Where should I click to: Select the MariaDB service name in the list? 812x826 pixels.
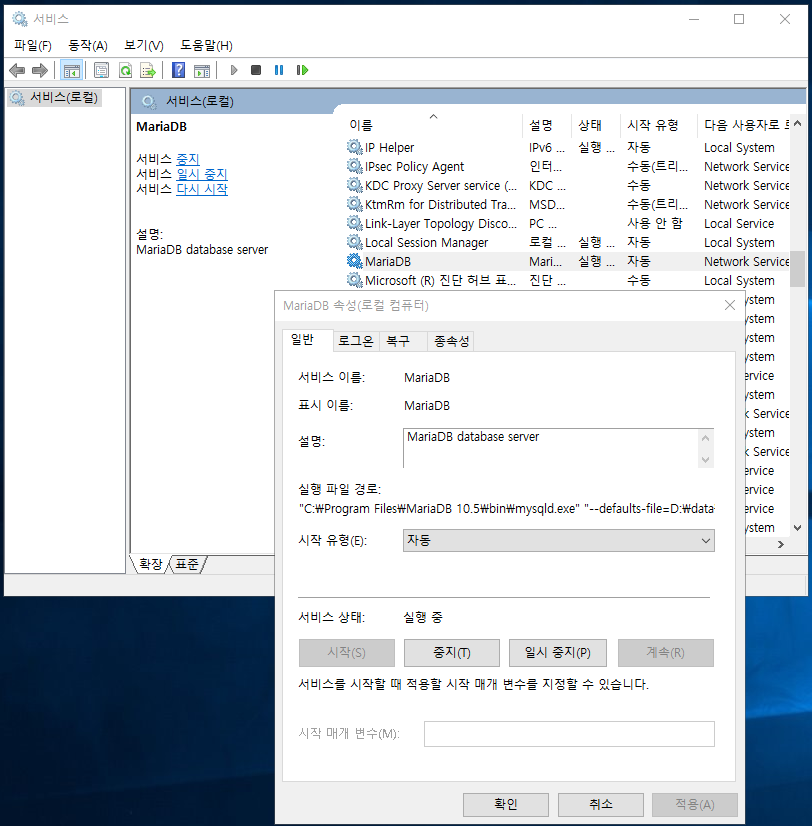point(388,261)
